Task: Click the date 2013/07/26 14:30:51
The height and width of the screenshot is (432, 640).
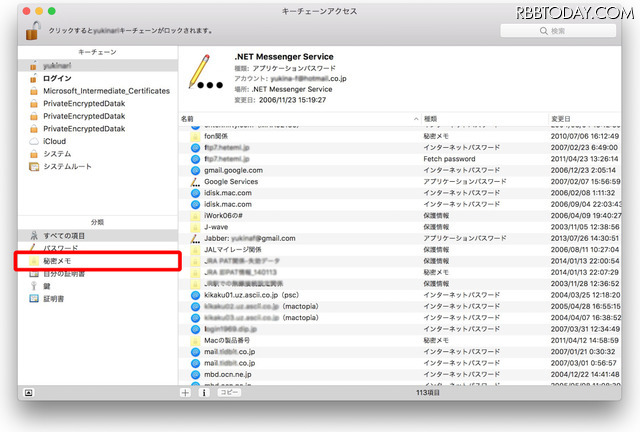Action: click(584, 238)
